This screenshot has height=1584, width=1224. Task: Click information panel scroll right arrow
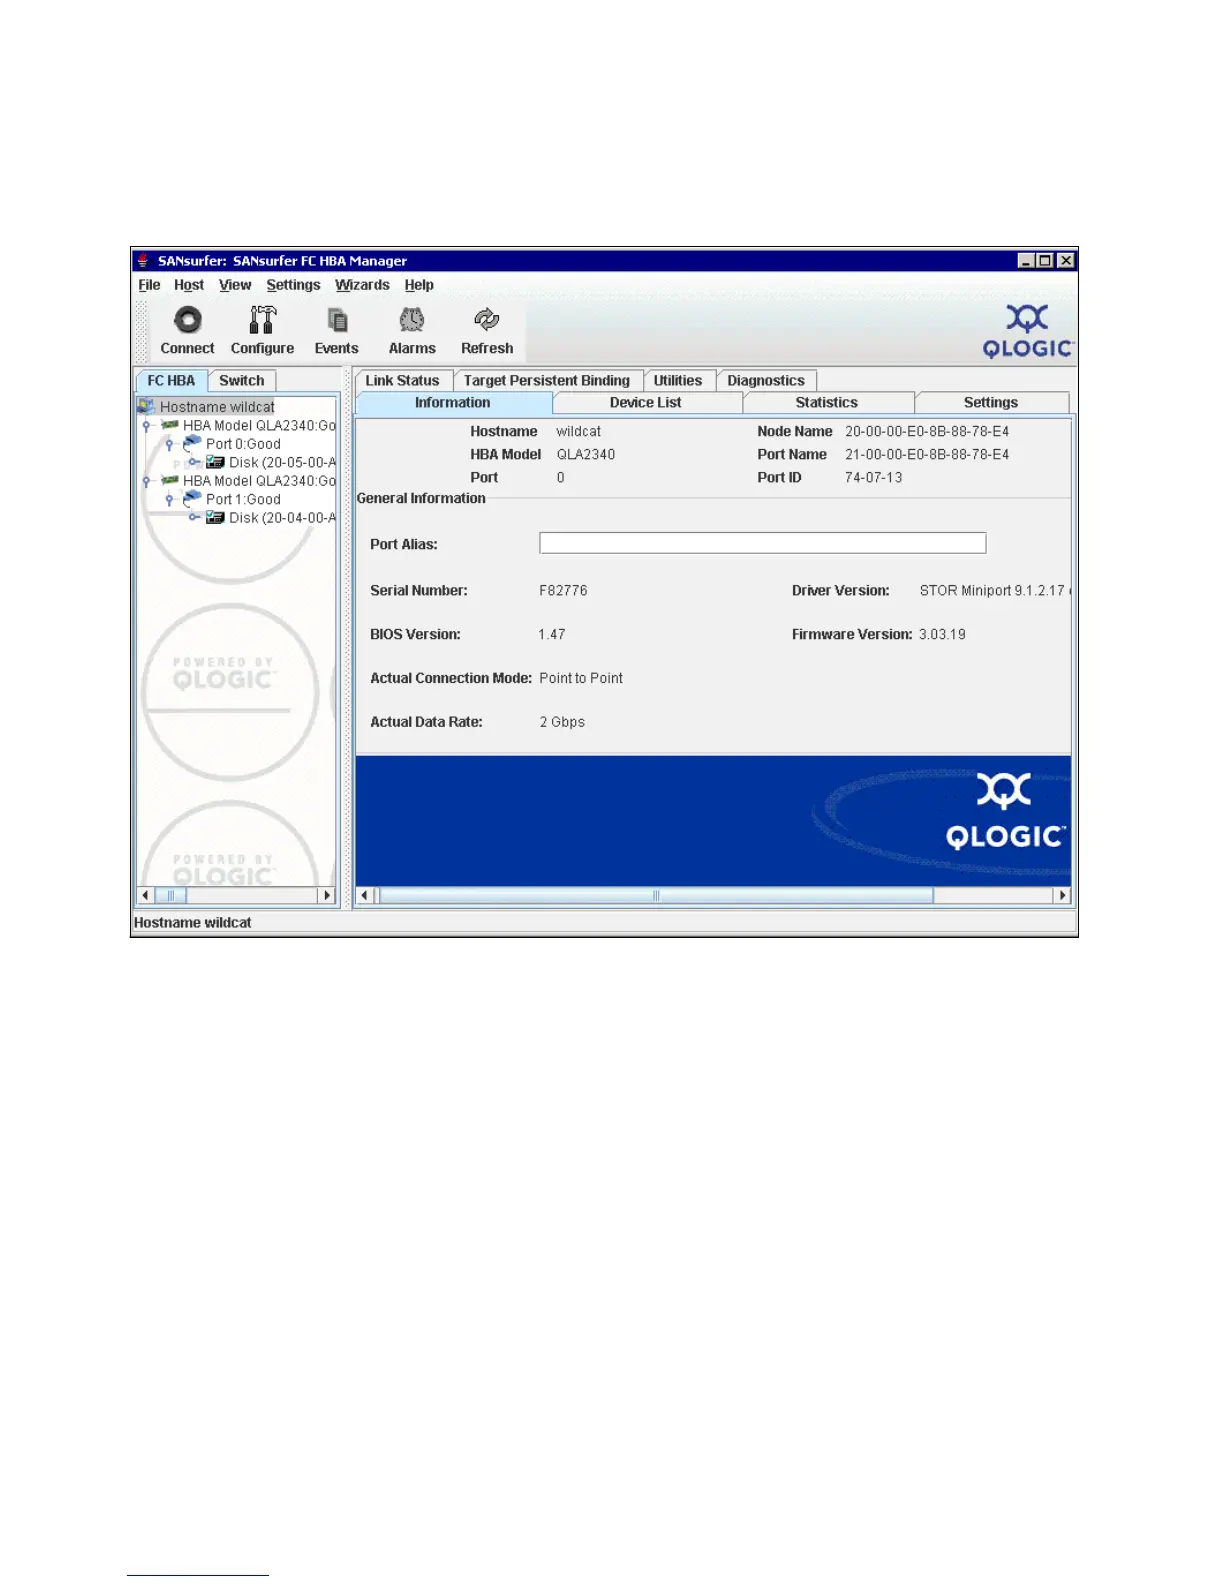coord(1062,896)
